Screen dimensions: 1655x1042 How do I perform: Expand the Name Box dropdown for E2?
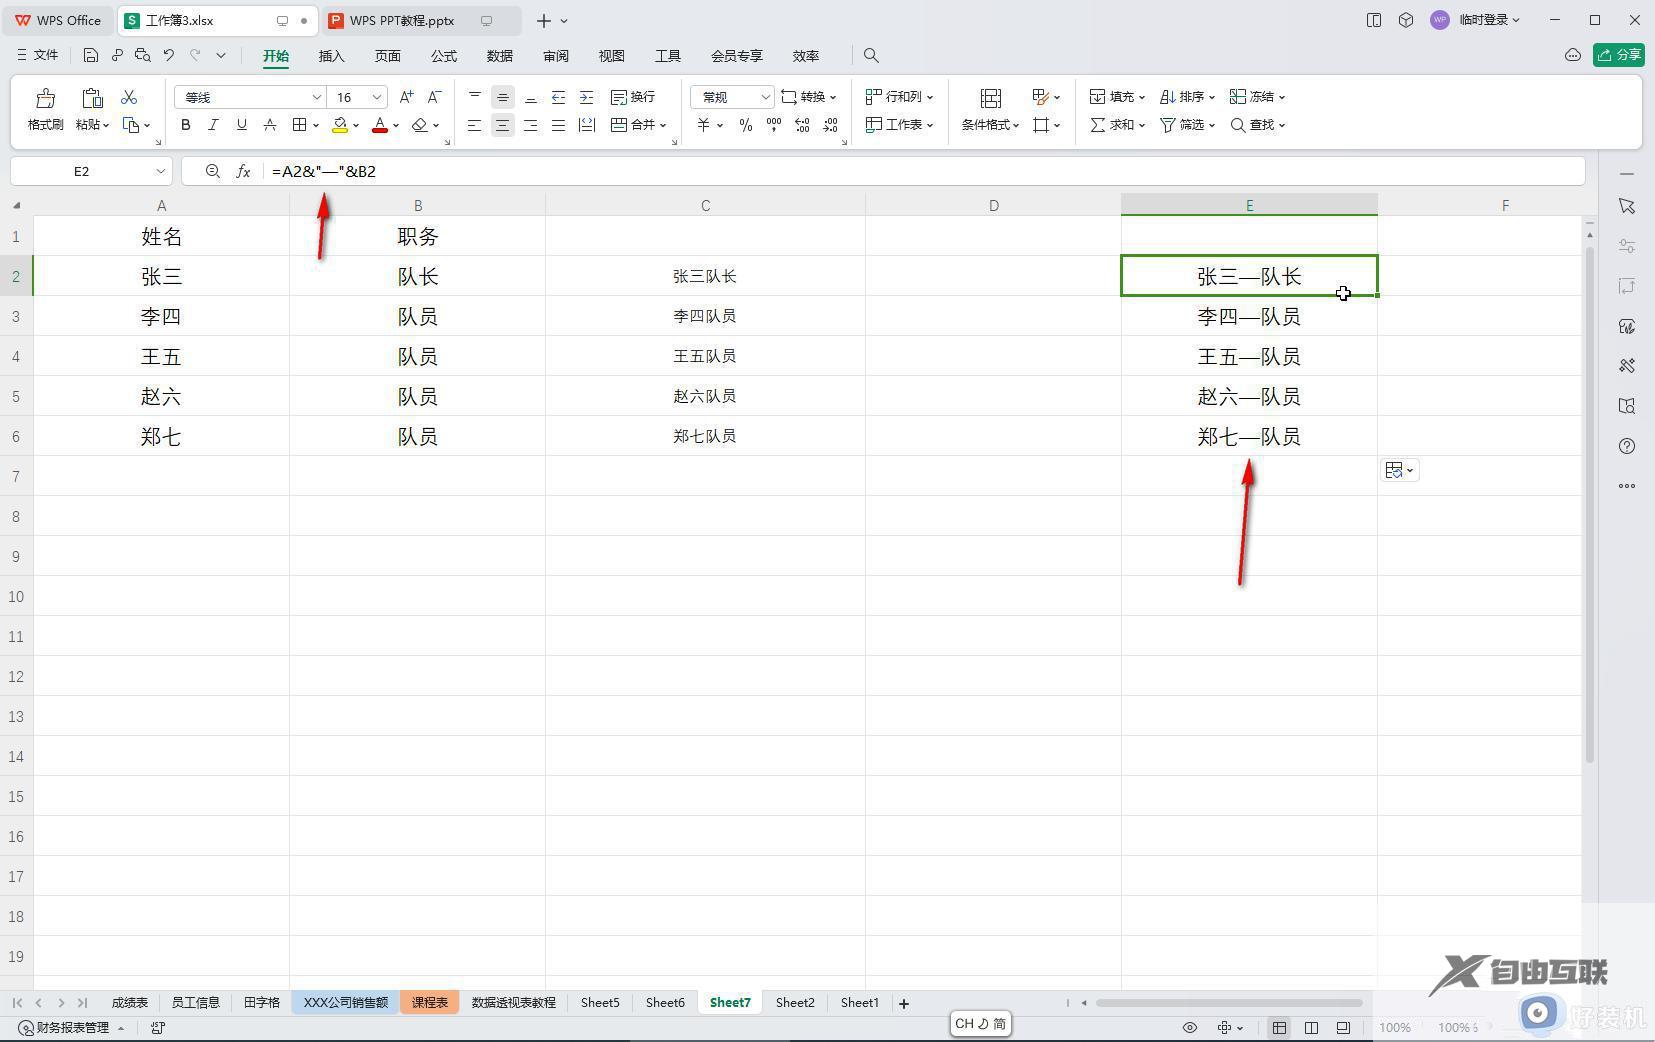pyautogui.click(x=160, y=172)
